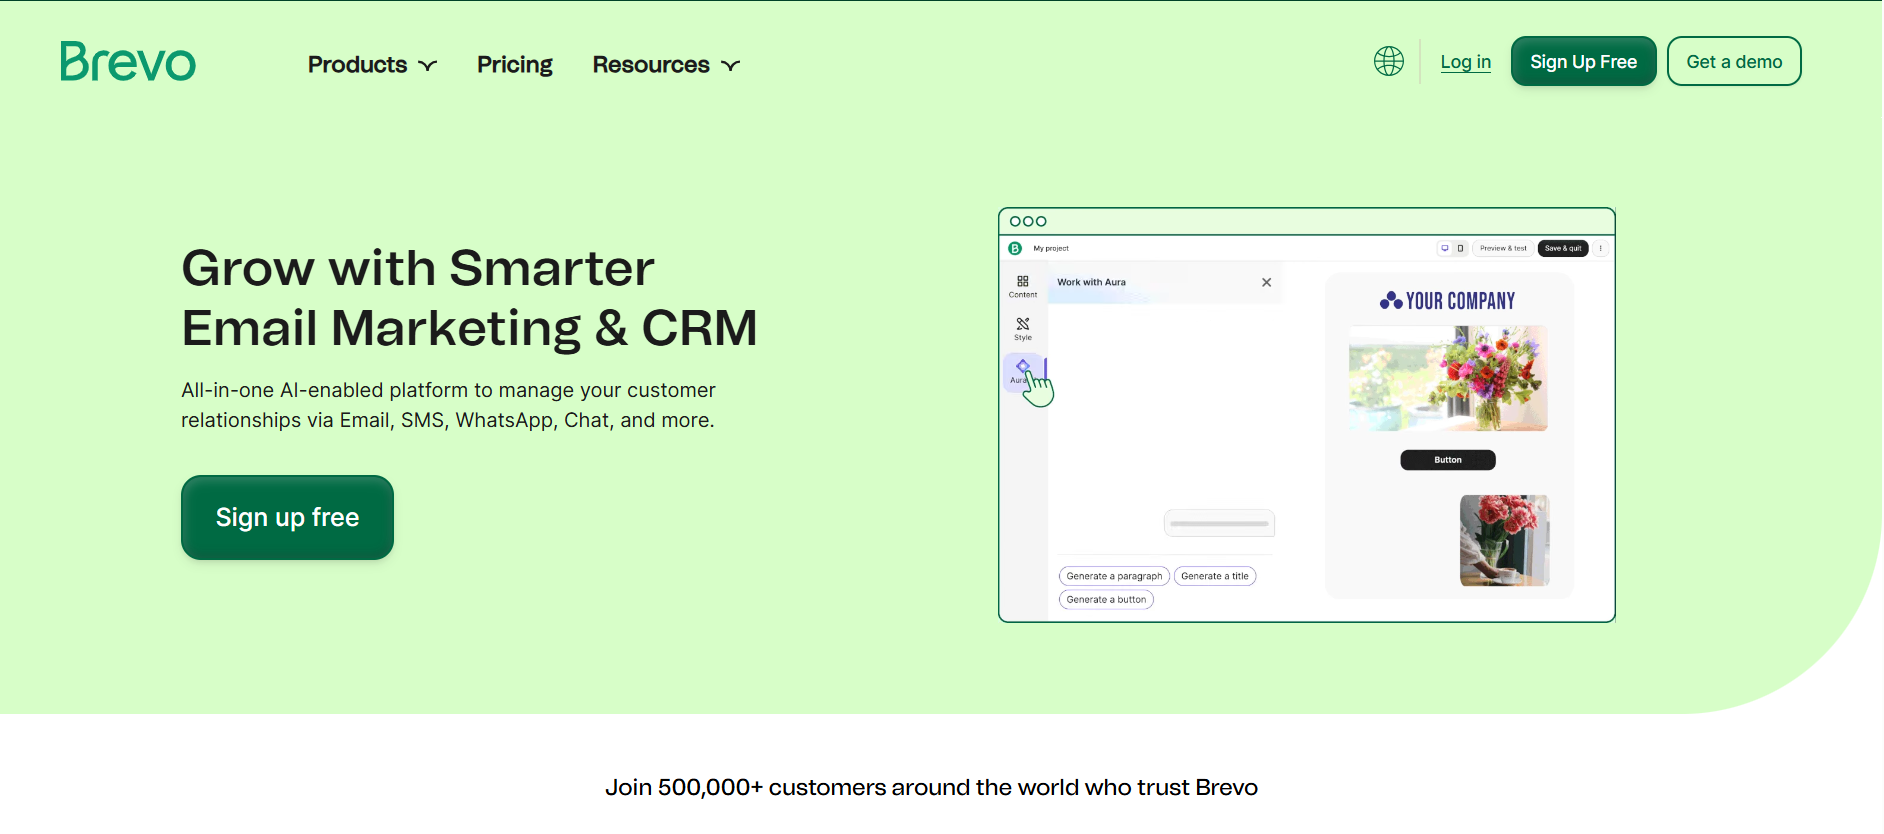Click the Brevo B icon in editor
This screenshot has height=834, width=1884.
coord(1015,248)
